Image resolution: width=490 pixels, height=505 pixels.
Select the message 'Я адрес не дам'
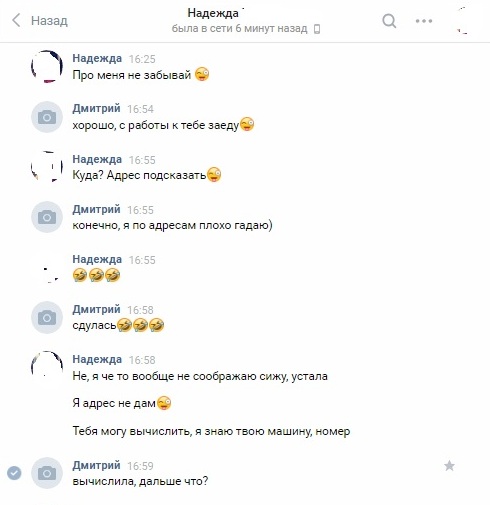tap(122, 403)
